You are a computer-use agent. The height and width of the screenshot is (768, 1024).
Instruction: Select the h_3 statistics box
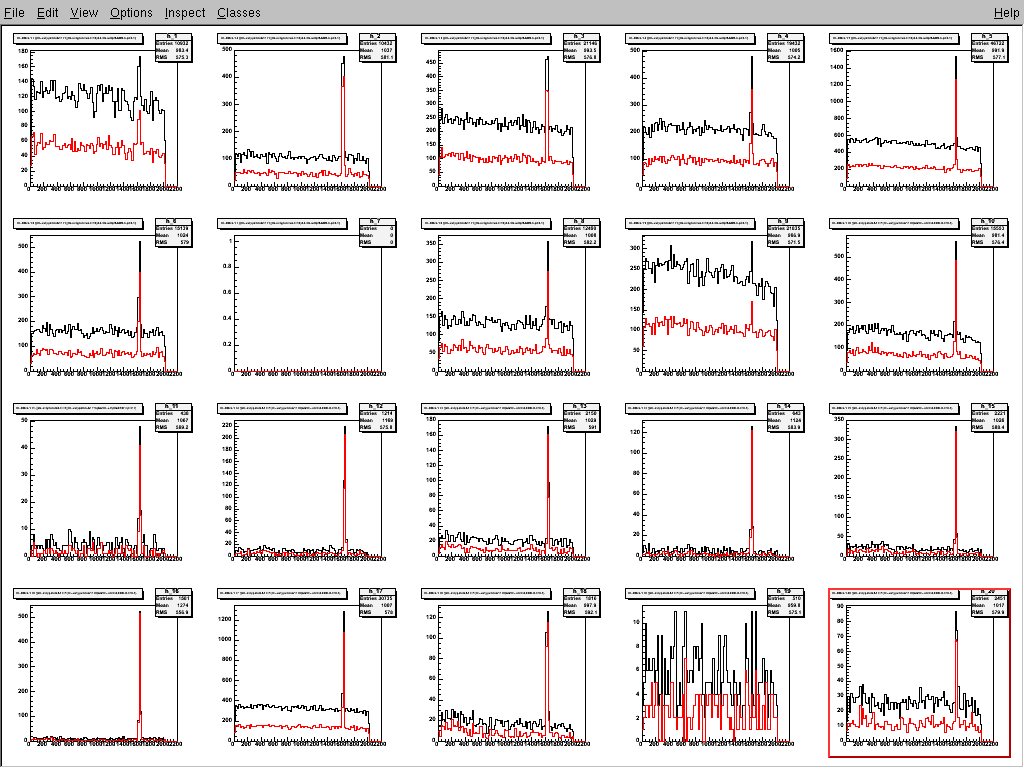(x=581, y=48)
